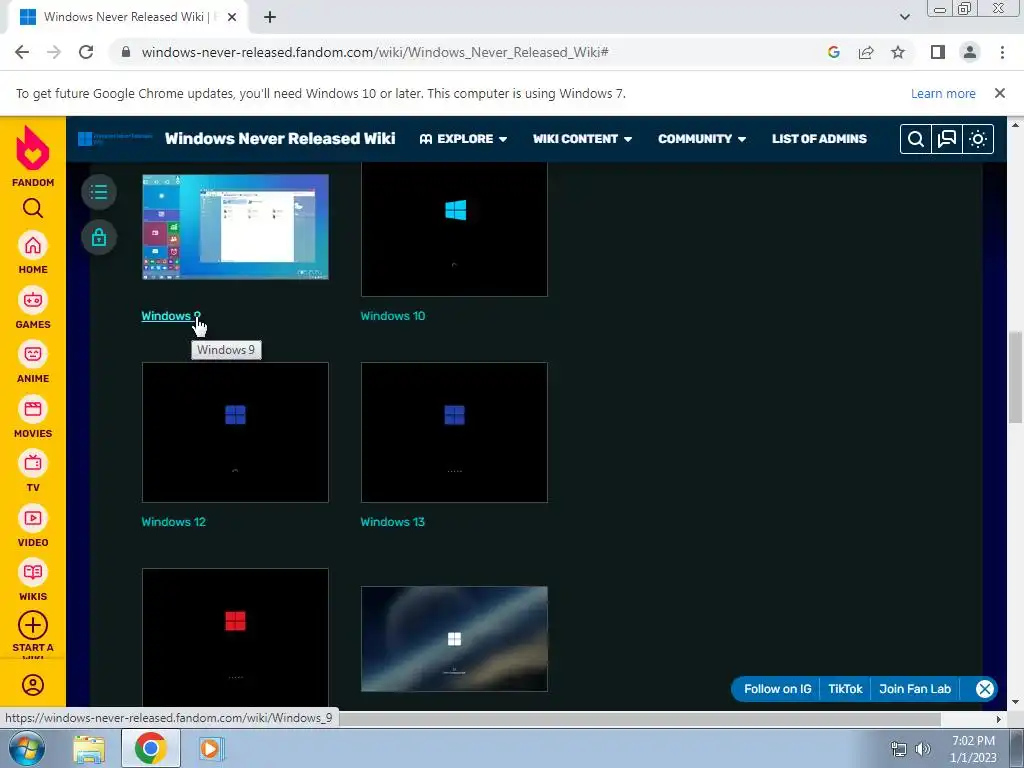Screen dimensions: 1024x768
Task: Toggle the light/dark theme icon
Action: click(x=978, y=138)
